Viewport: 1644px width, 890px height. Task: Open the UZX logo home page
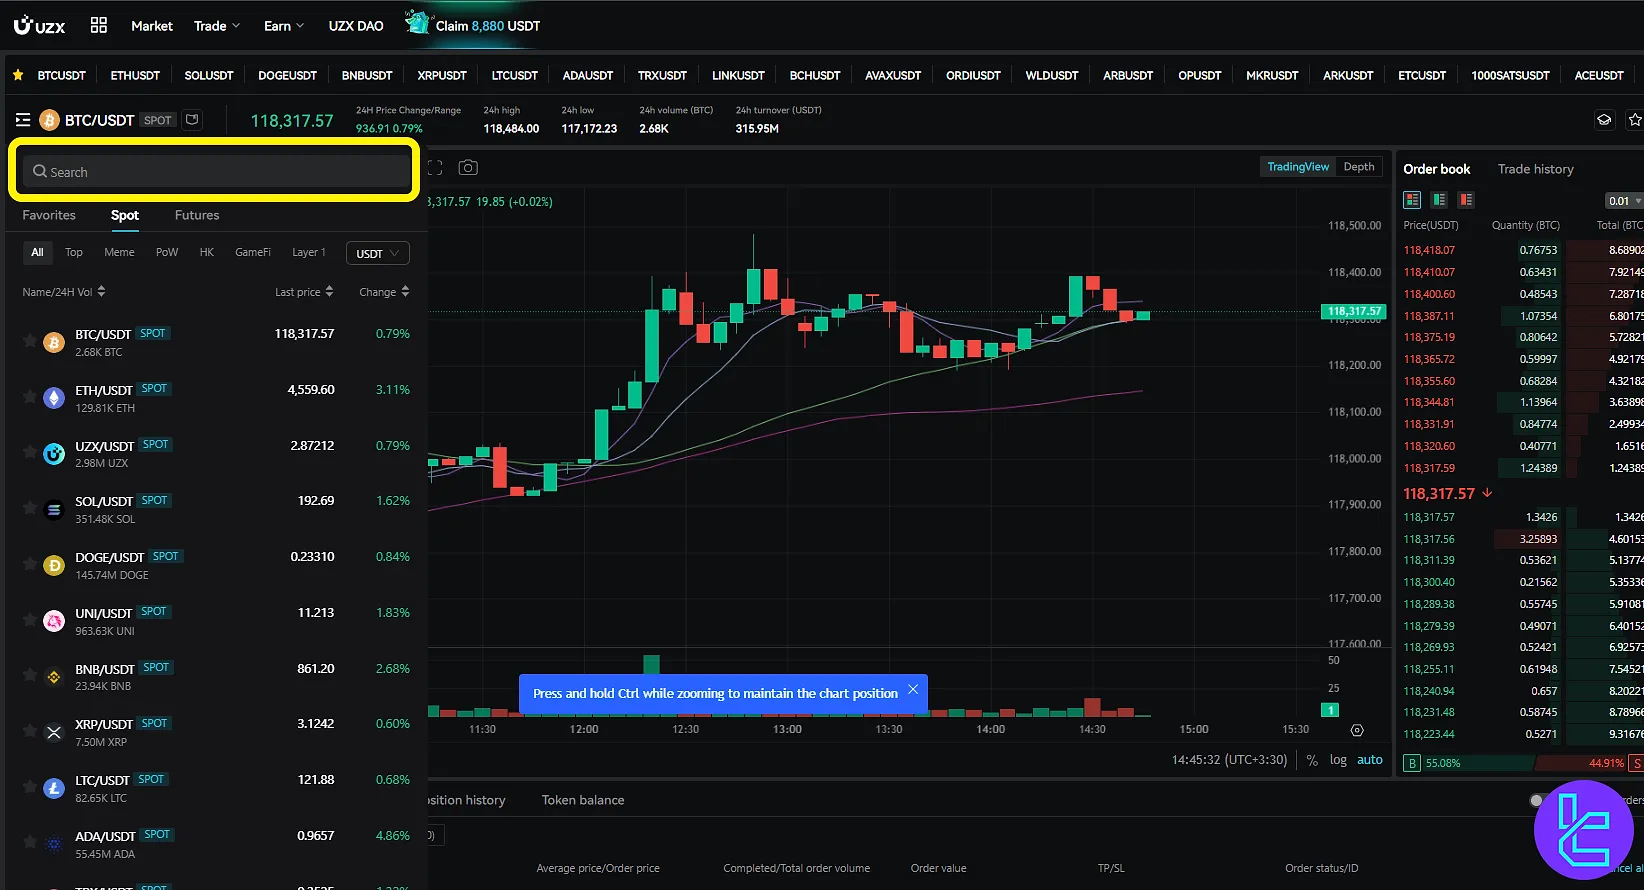(39, 26)
